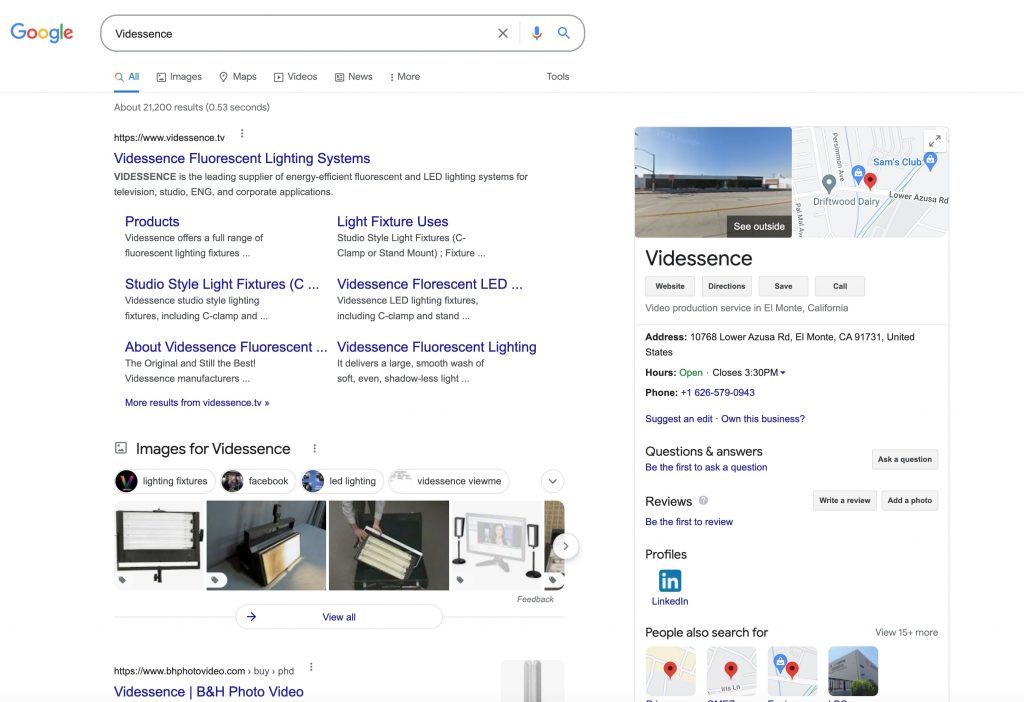Click the Call button
This screenshot has width=1024, height=702.
[x=840, y=286]
